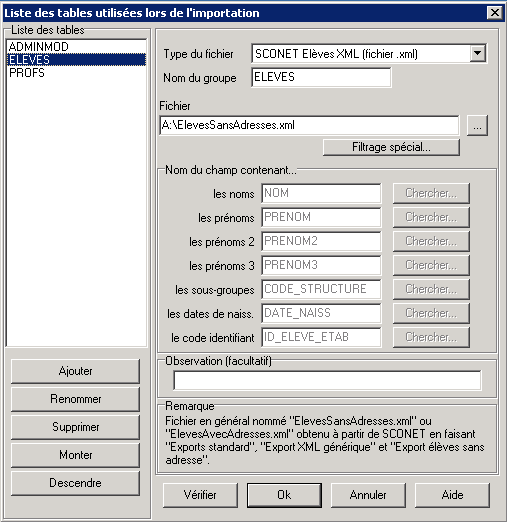This screenshot has height=522, width=507.
Task: Select the ELEVES table entry
Action: pyautogui.click(x=76, y=60)
